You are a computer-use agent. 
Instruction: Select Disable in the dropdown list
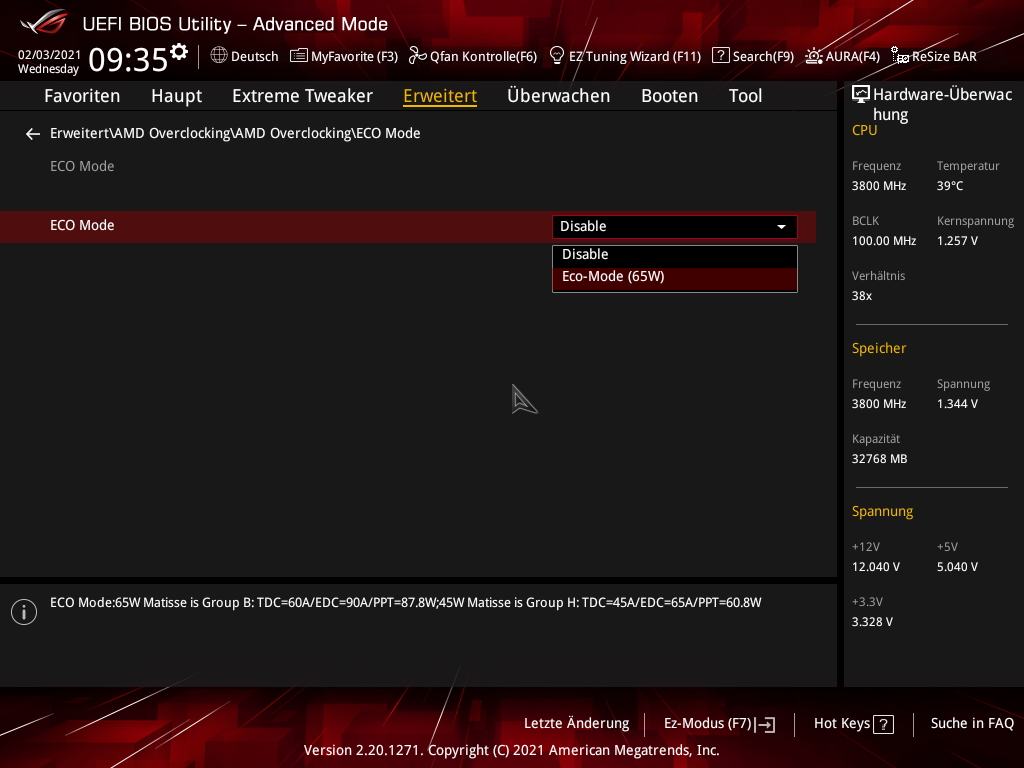click(x=675, y=255)
